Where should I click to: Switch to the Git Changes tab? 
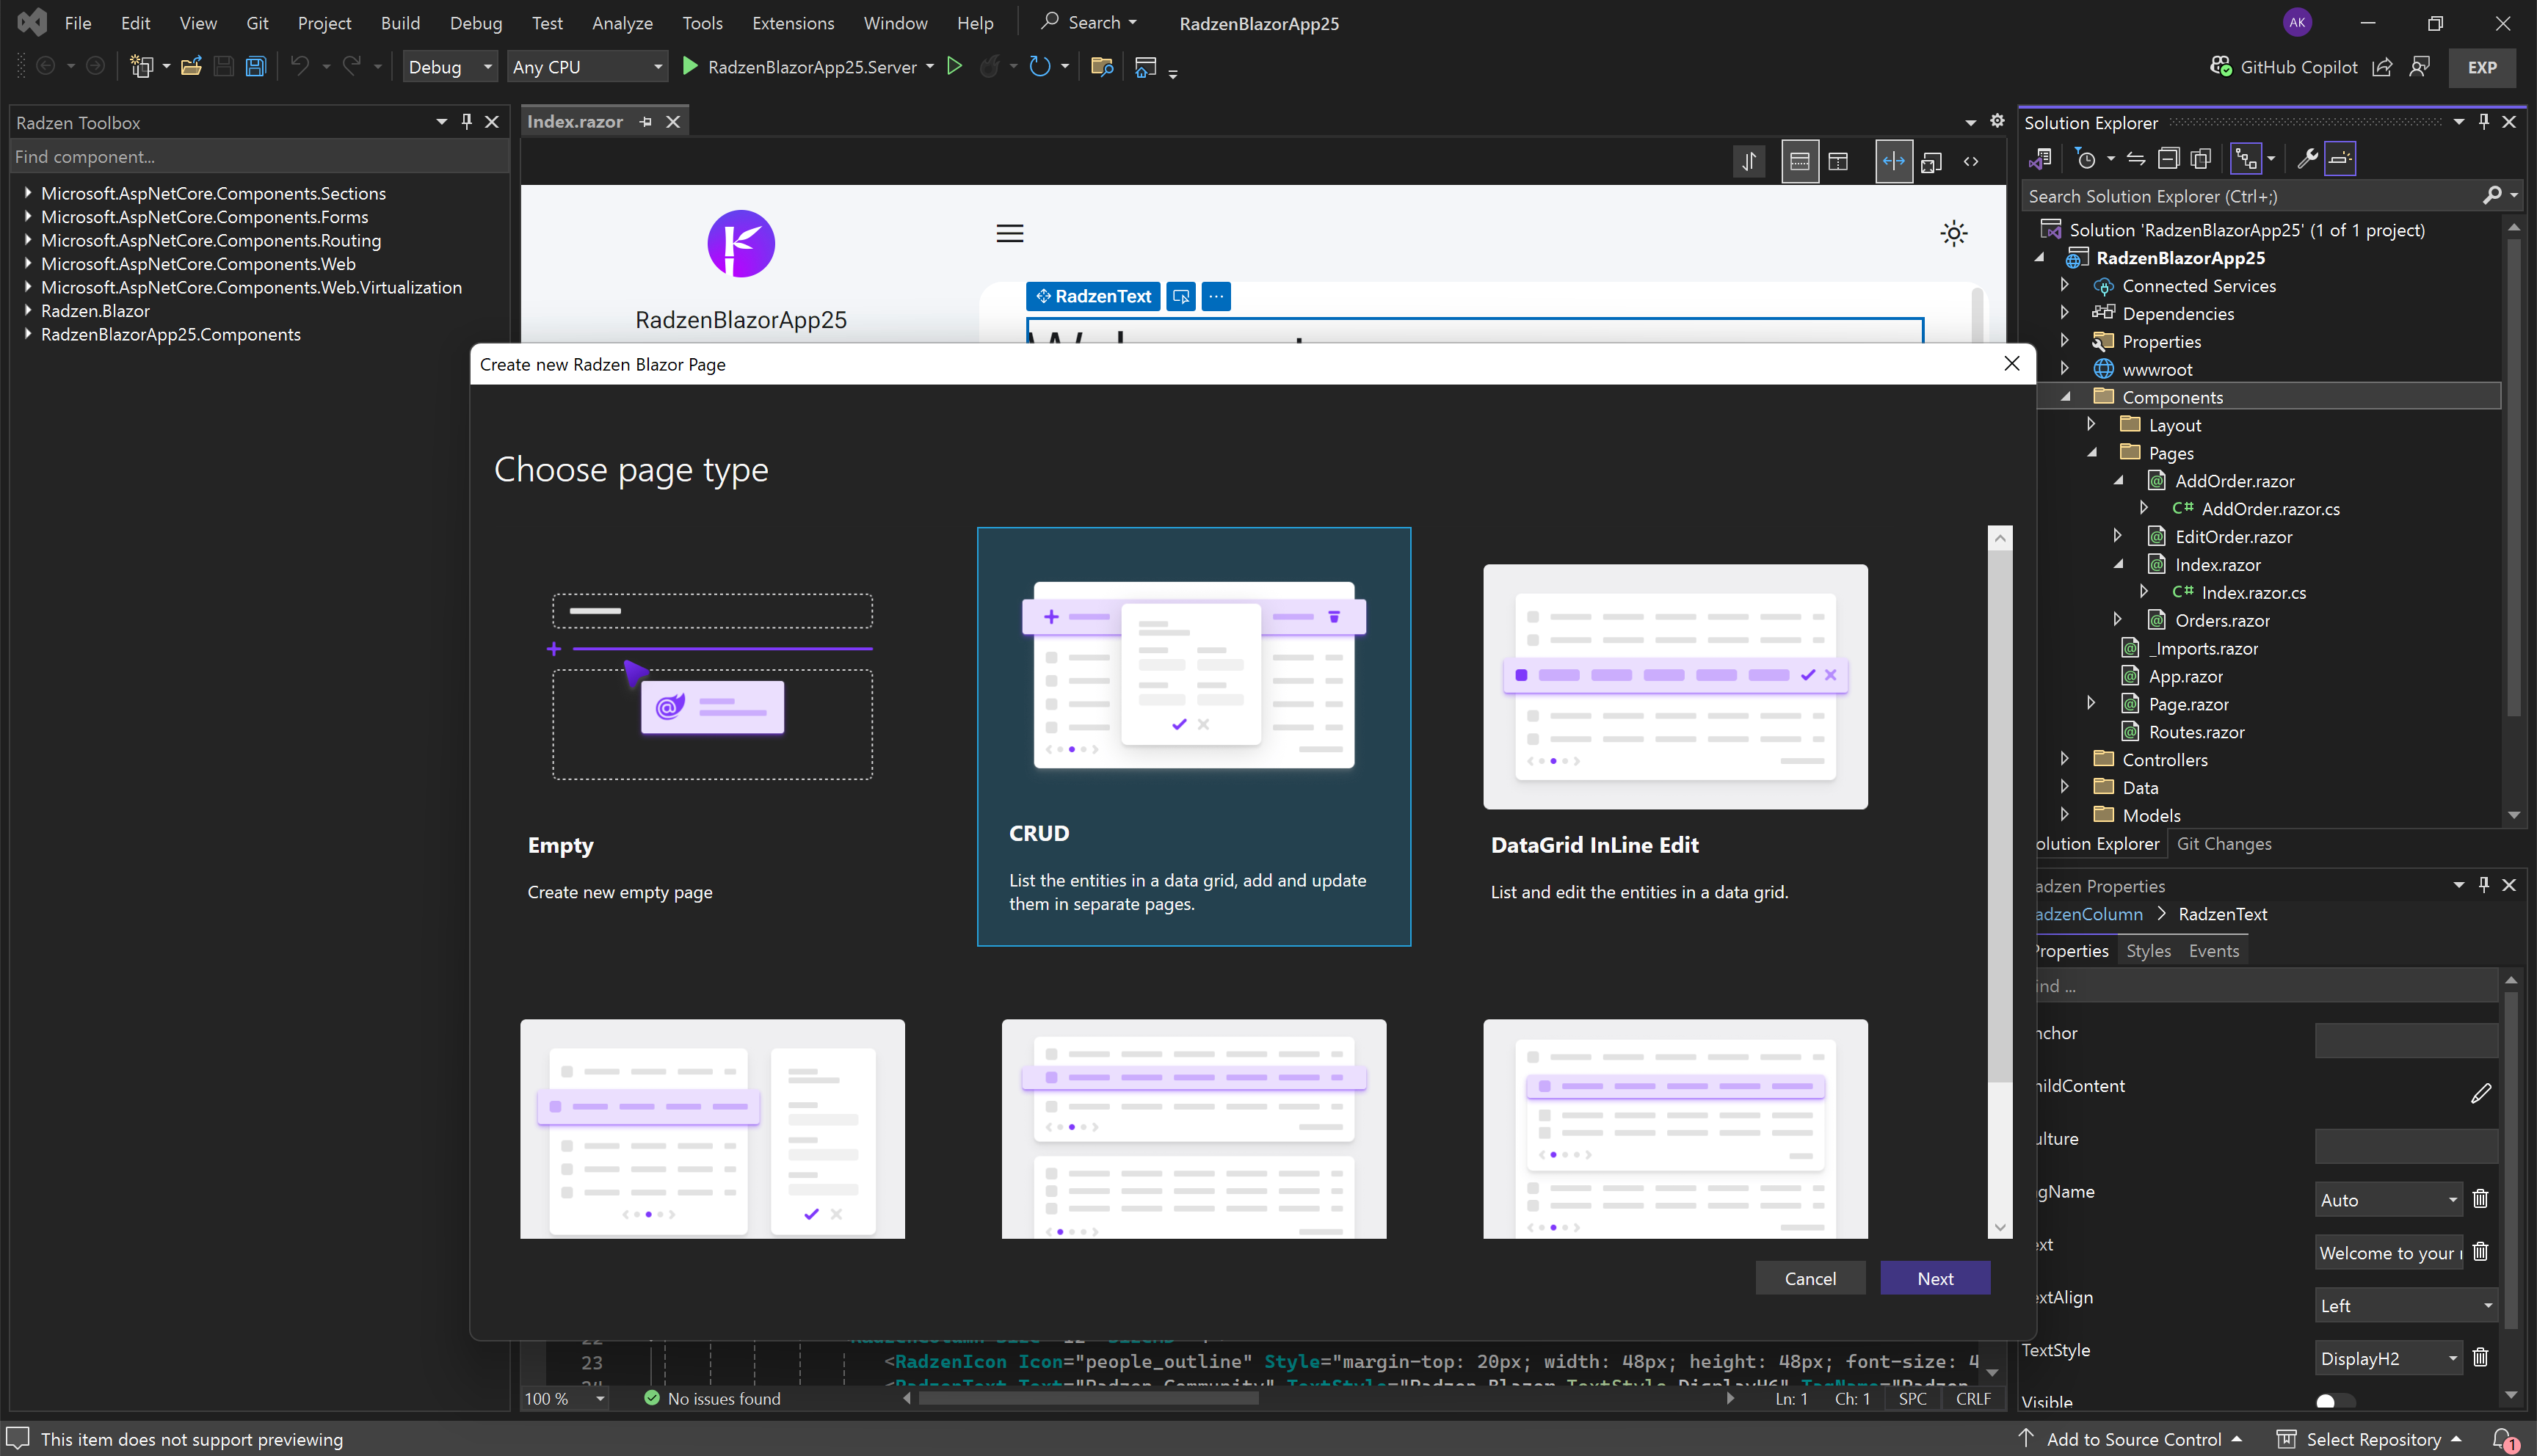tap(2224, 844)
